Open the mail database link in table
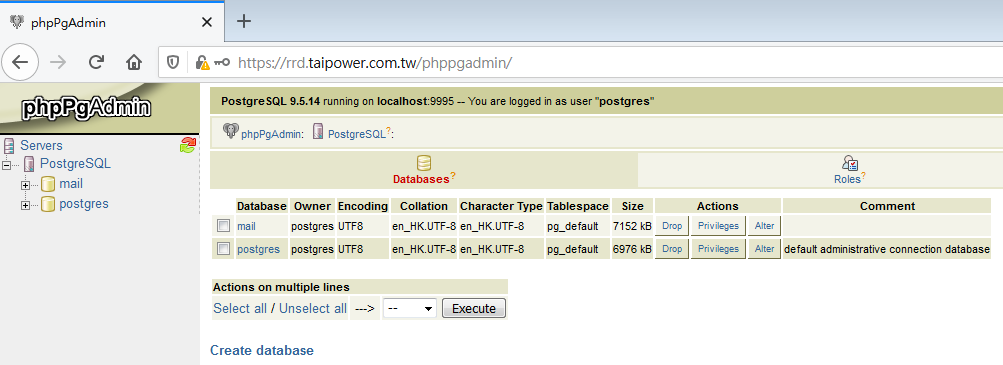1003x365 pixels. point(246,226)
